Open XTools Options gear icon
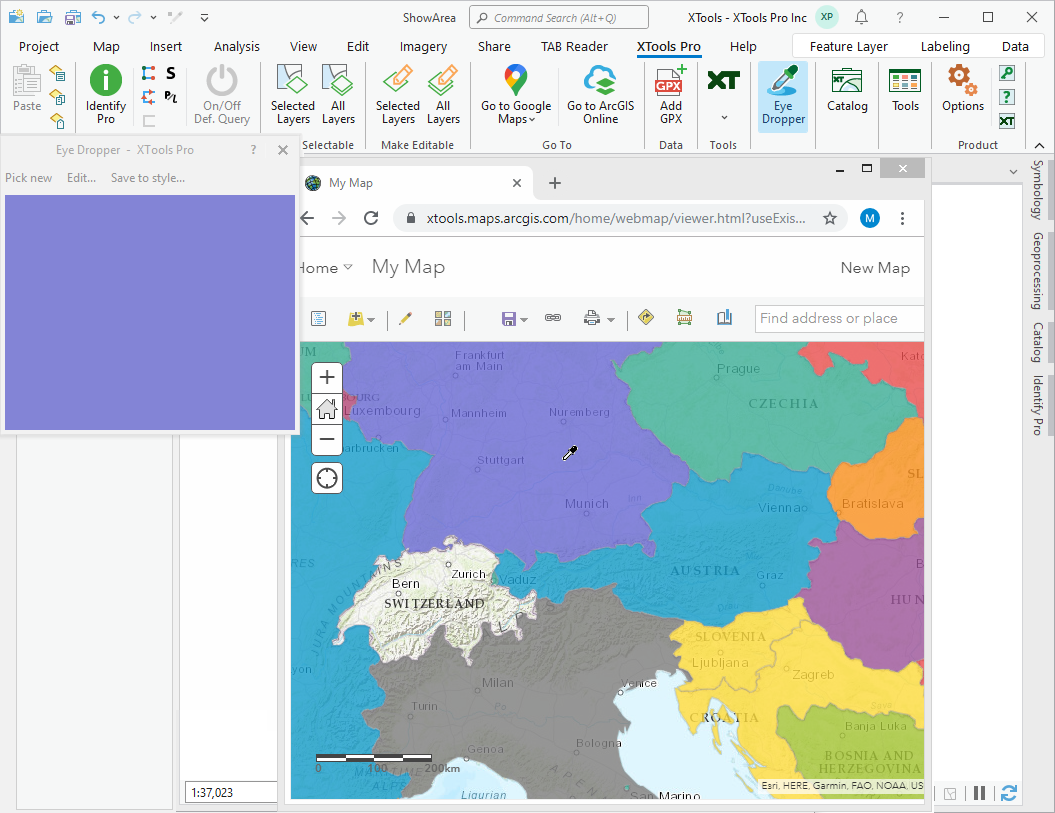 tap(962, 81)
